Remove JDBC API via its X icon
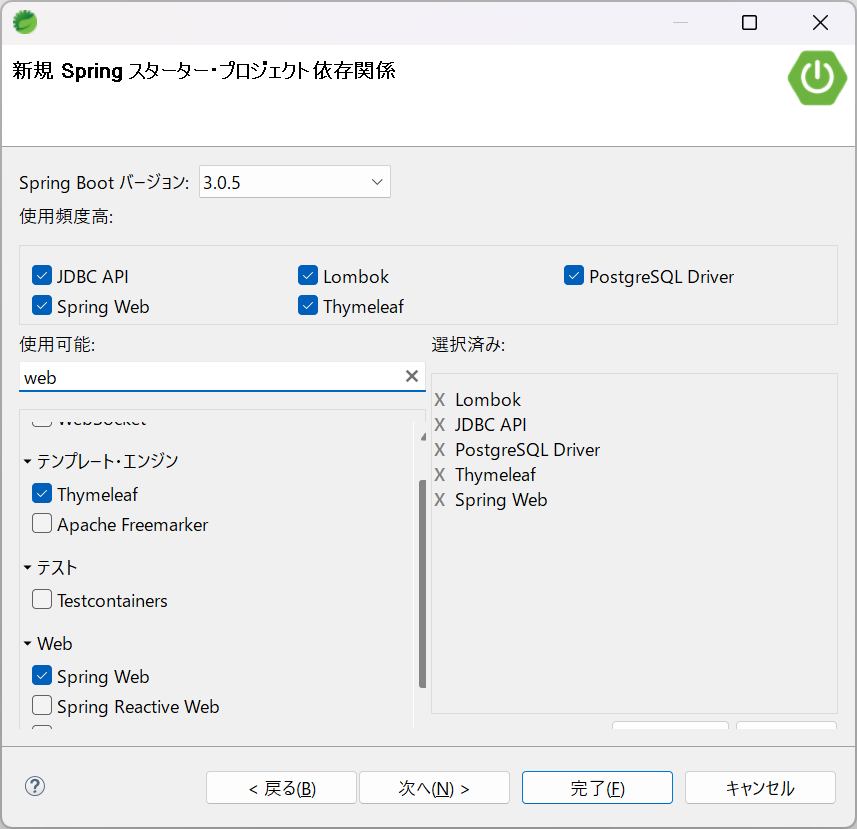 pyautogui.click(x=440, y=425)
